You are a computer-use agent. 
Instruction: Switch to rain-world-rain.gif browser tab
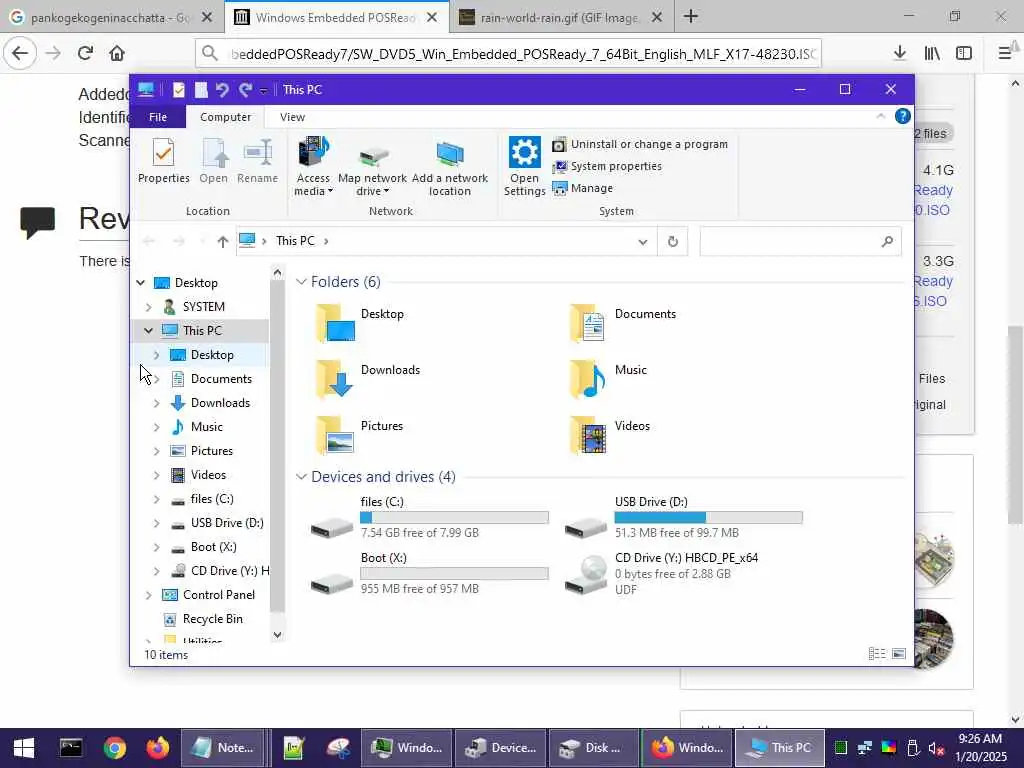[x=560, y=18]
